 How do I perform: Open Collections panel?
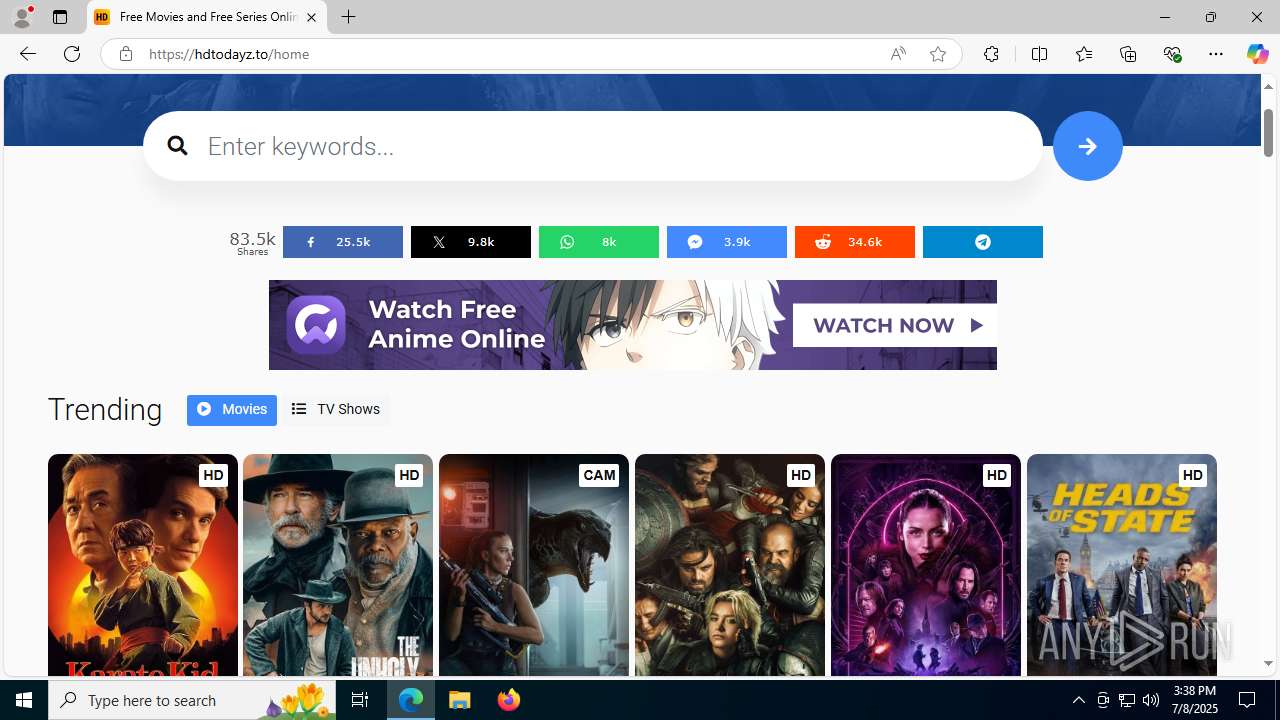(1128, 54)
